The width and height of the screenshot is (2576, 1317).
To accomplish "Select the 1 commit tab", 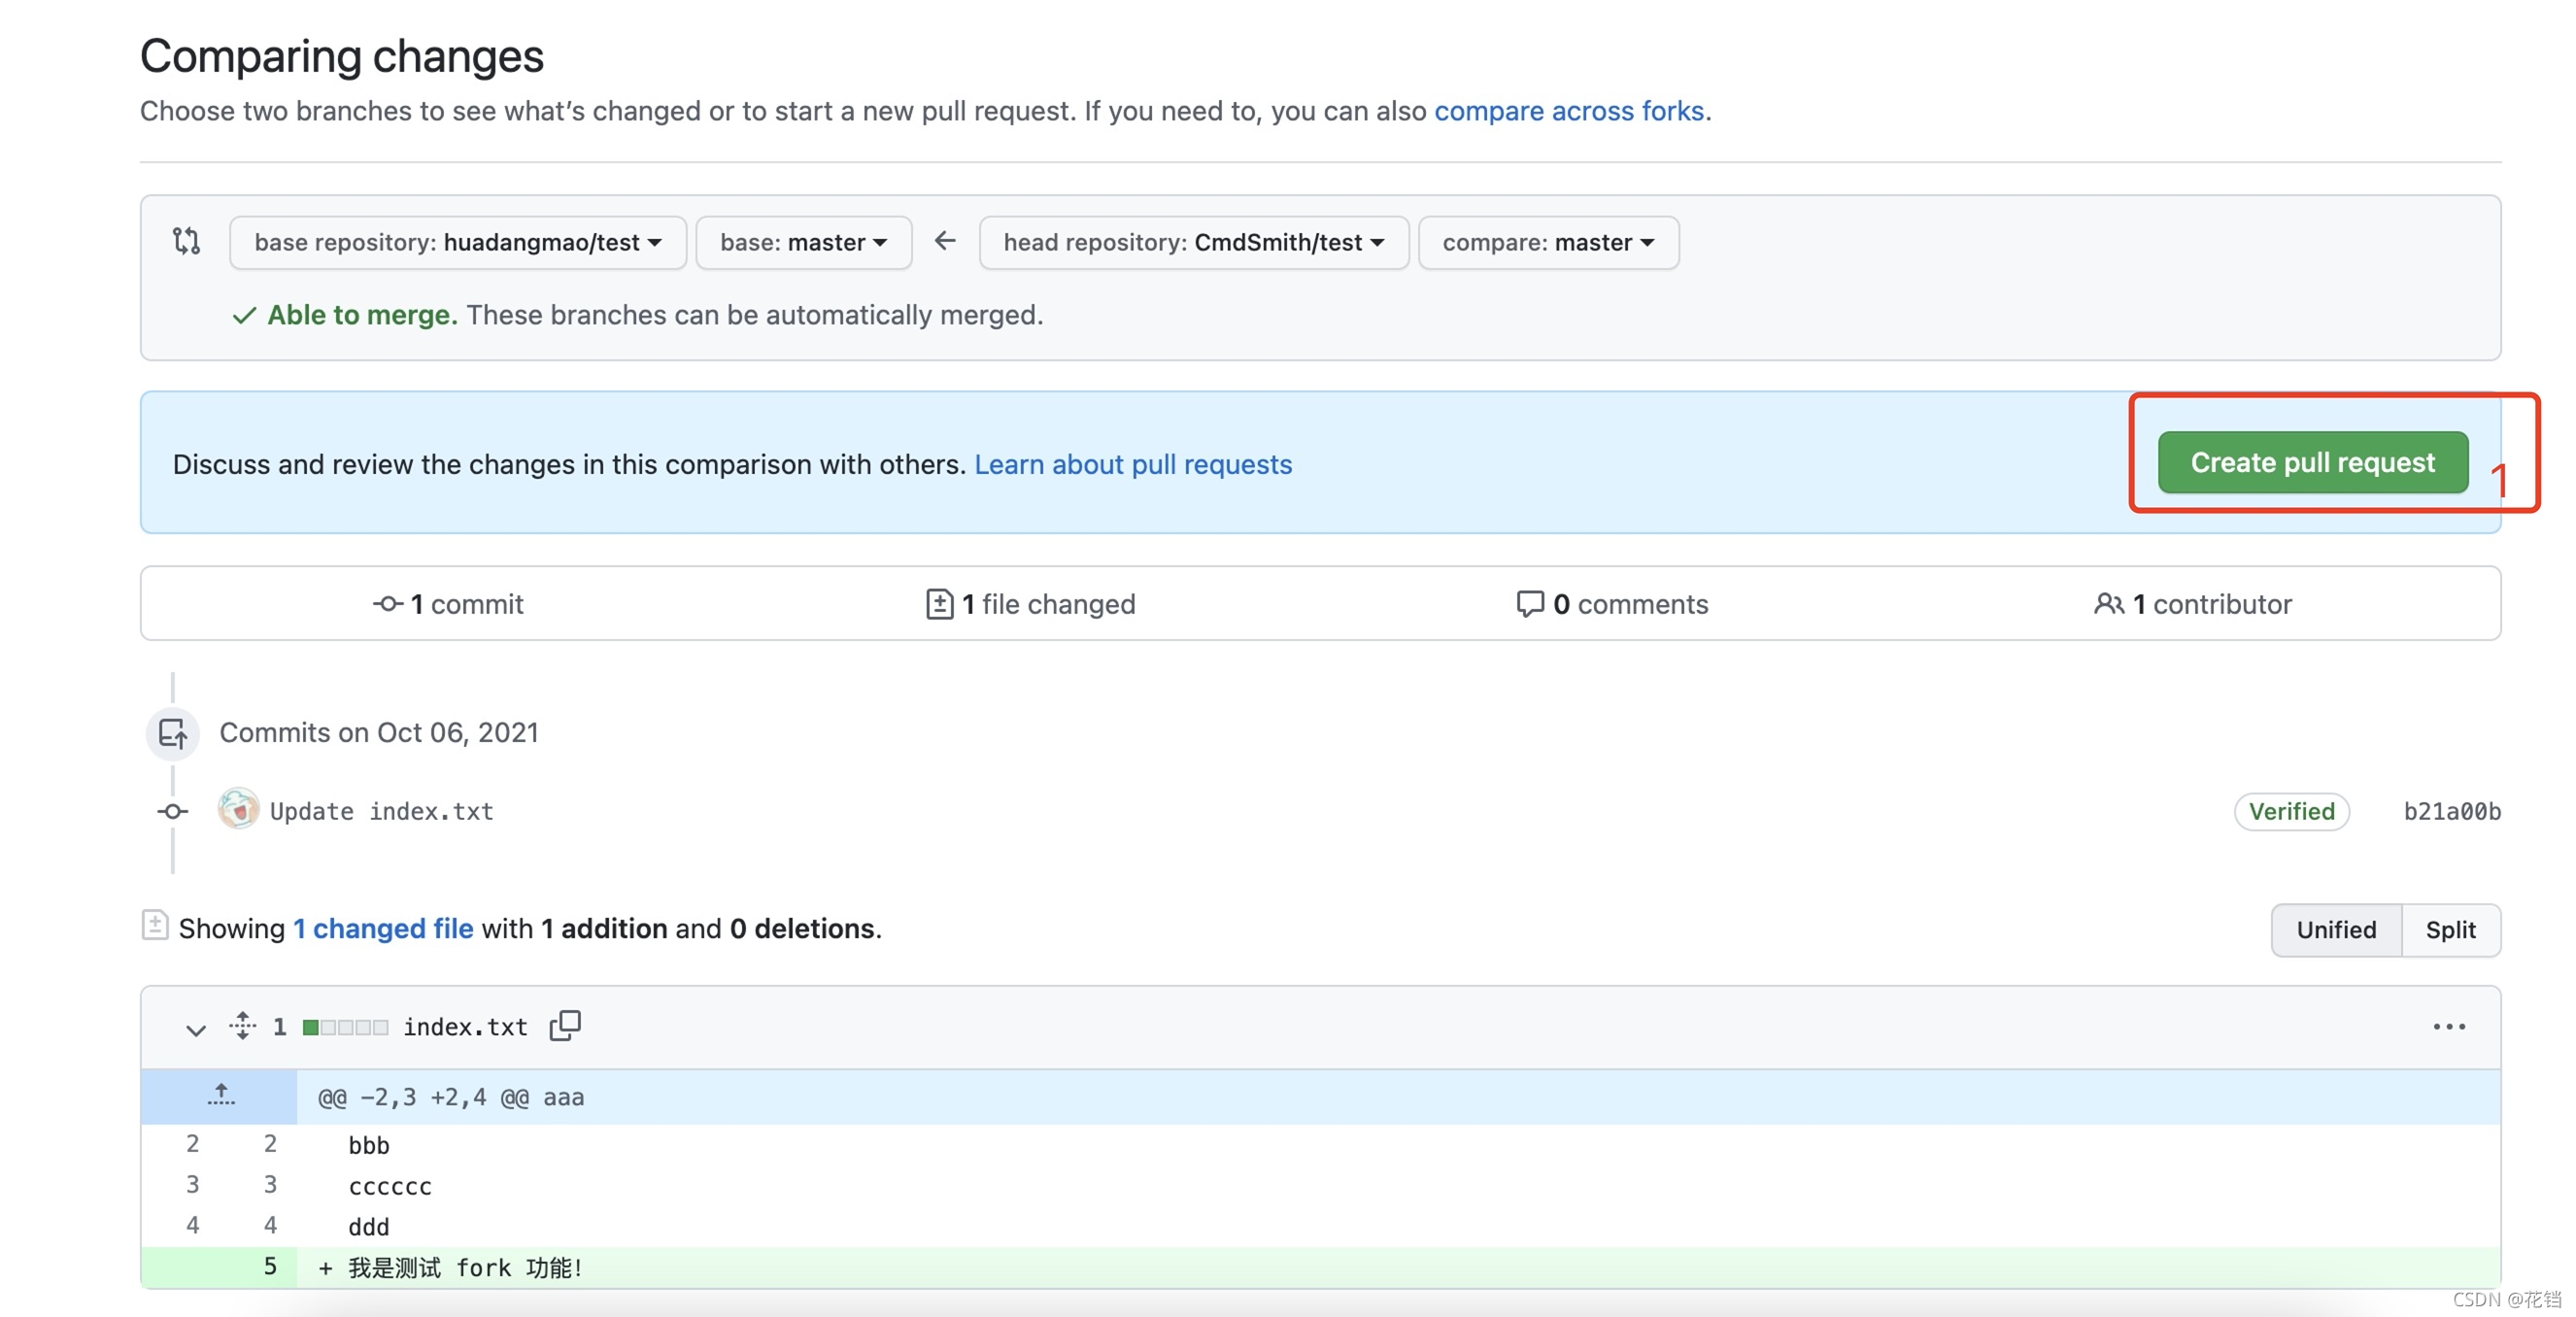I will [448, 604].
